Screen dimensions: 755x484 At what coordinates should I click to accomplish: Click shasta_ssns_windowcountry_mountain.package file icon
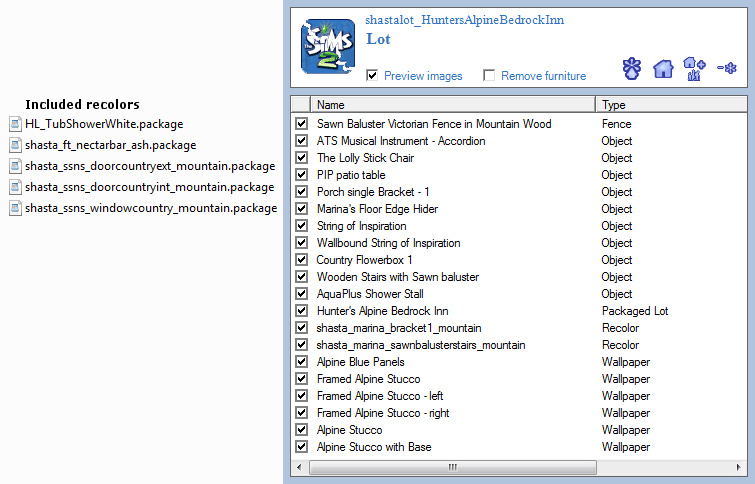tap(15, 208)
